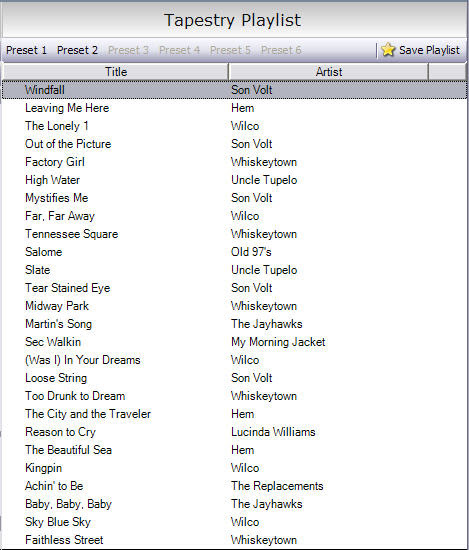Image resolution: width=469 pixels, height=550 pixels.
Task: Select the song Far, Far Away
Action: 60,216
